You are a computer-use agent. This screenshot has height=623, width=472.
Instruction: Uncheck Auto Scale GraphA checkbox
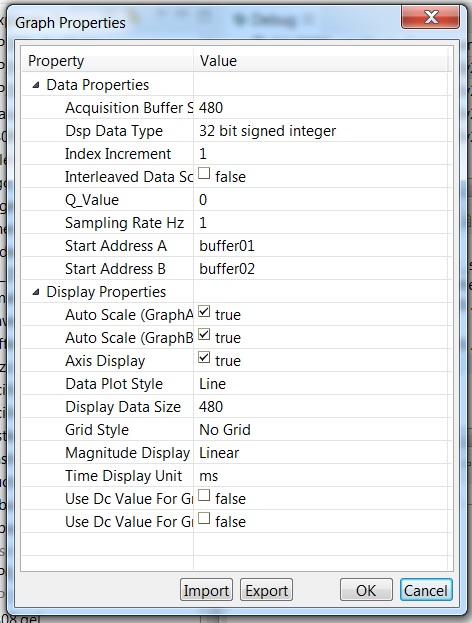pyautogui.click(x=204, y=312)
